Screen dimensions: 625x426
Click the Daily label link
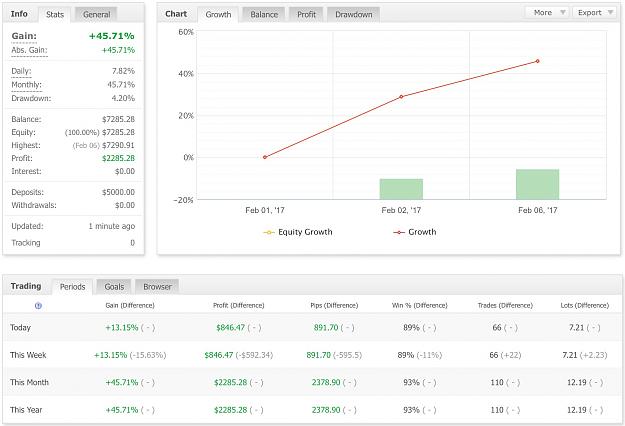click(21, 71)
